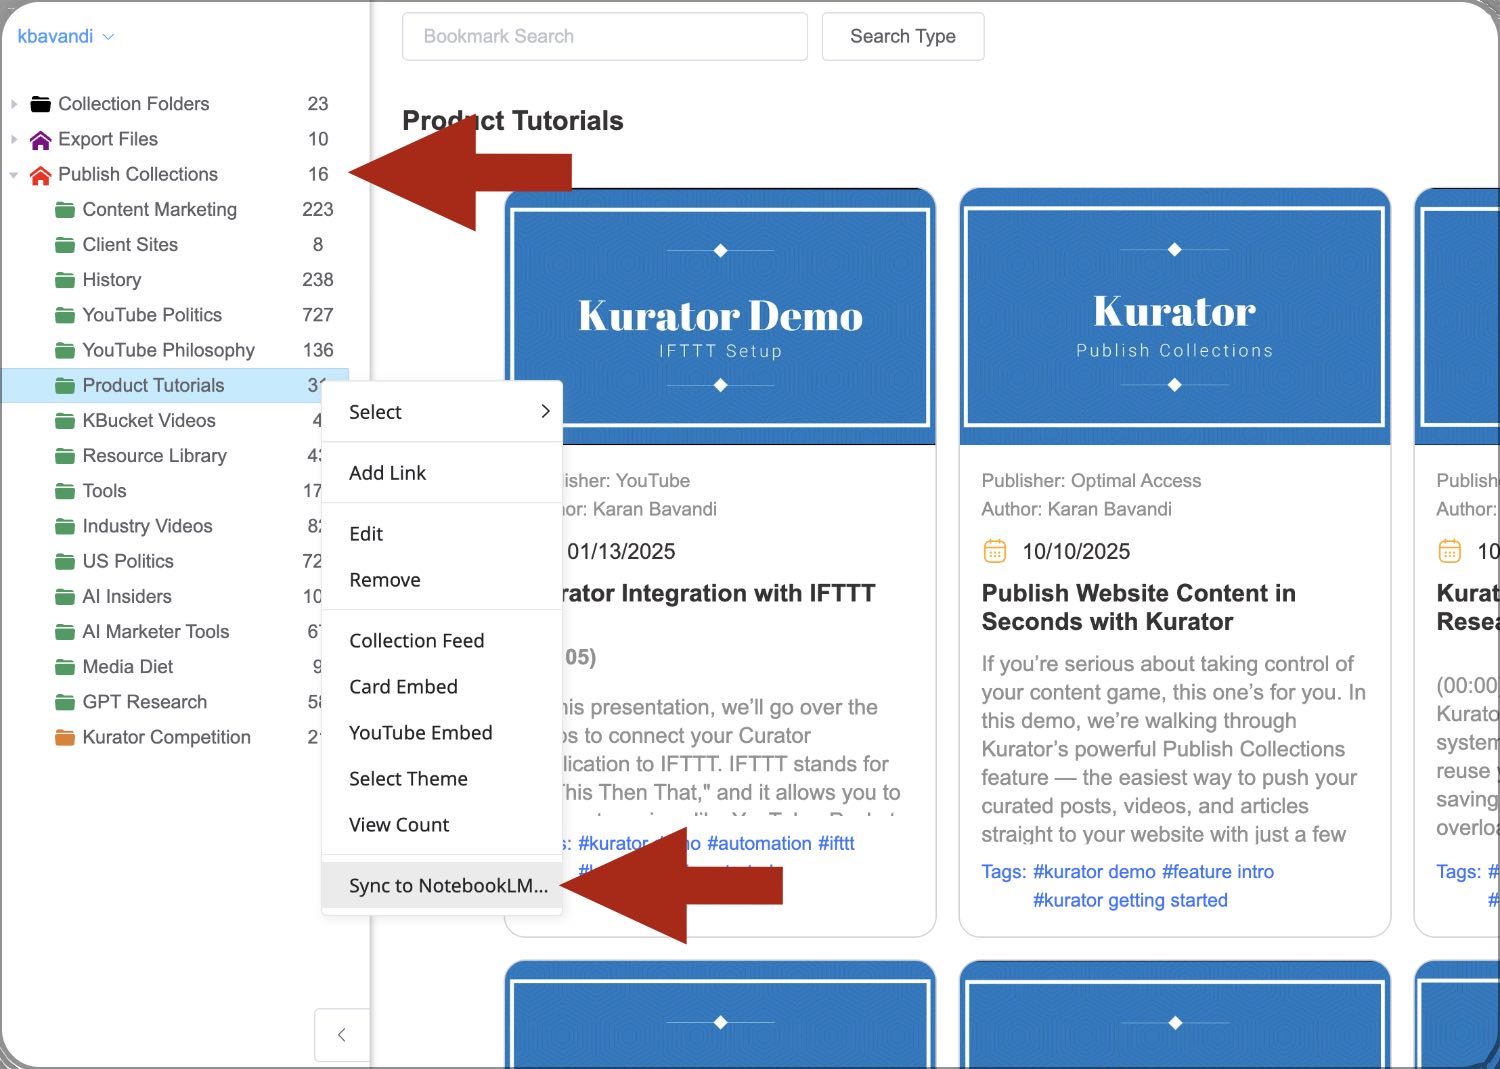
Task: Choose YouTube Embed in the context menu
Action: coord(442,733)
